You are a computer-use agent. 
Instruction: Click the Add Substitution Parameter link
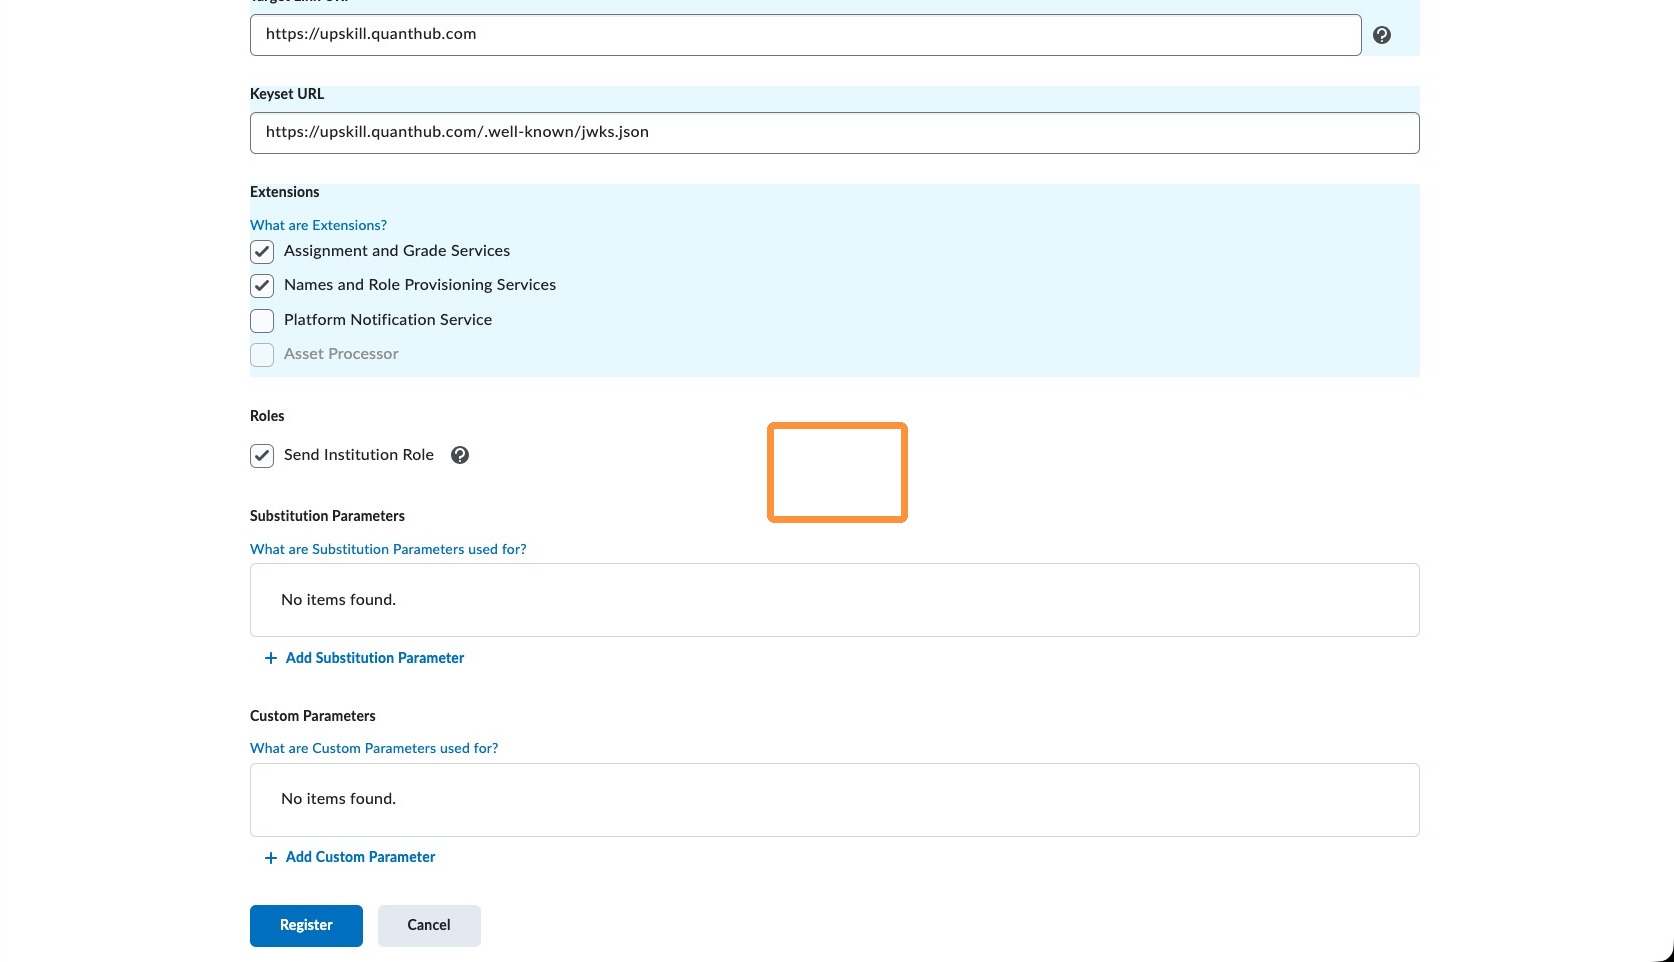(375, 658)
